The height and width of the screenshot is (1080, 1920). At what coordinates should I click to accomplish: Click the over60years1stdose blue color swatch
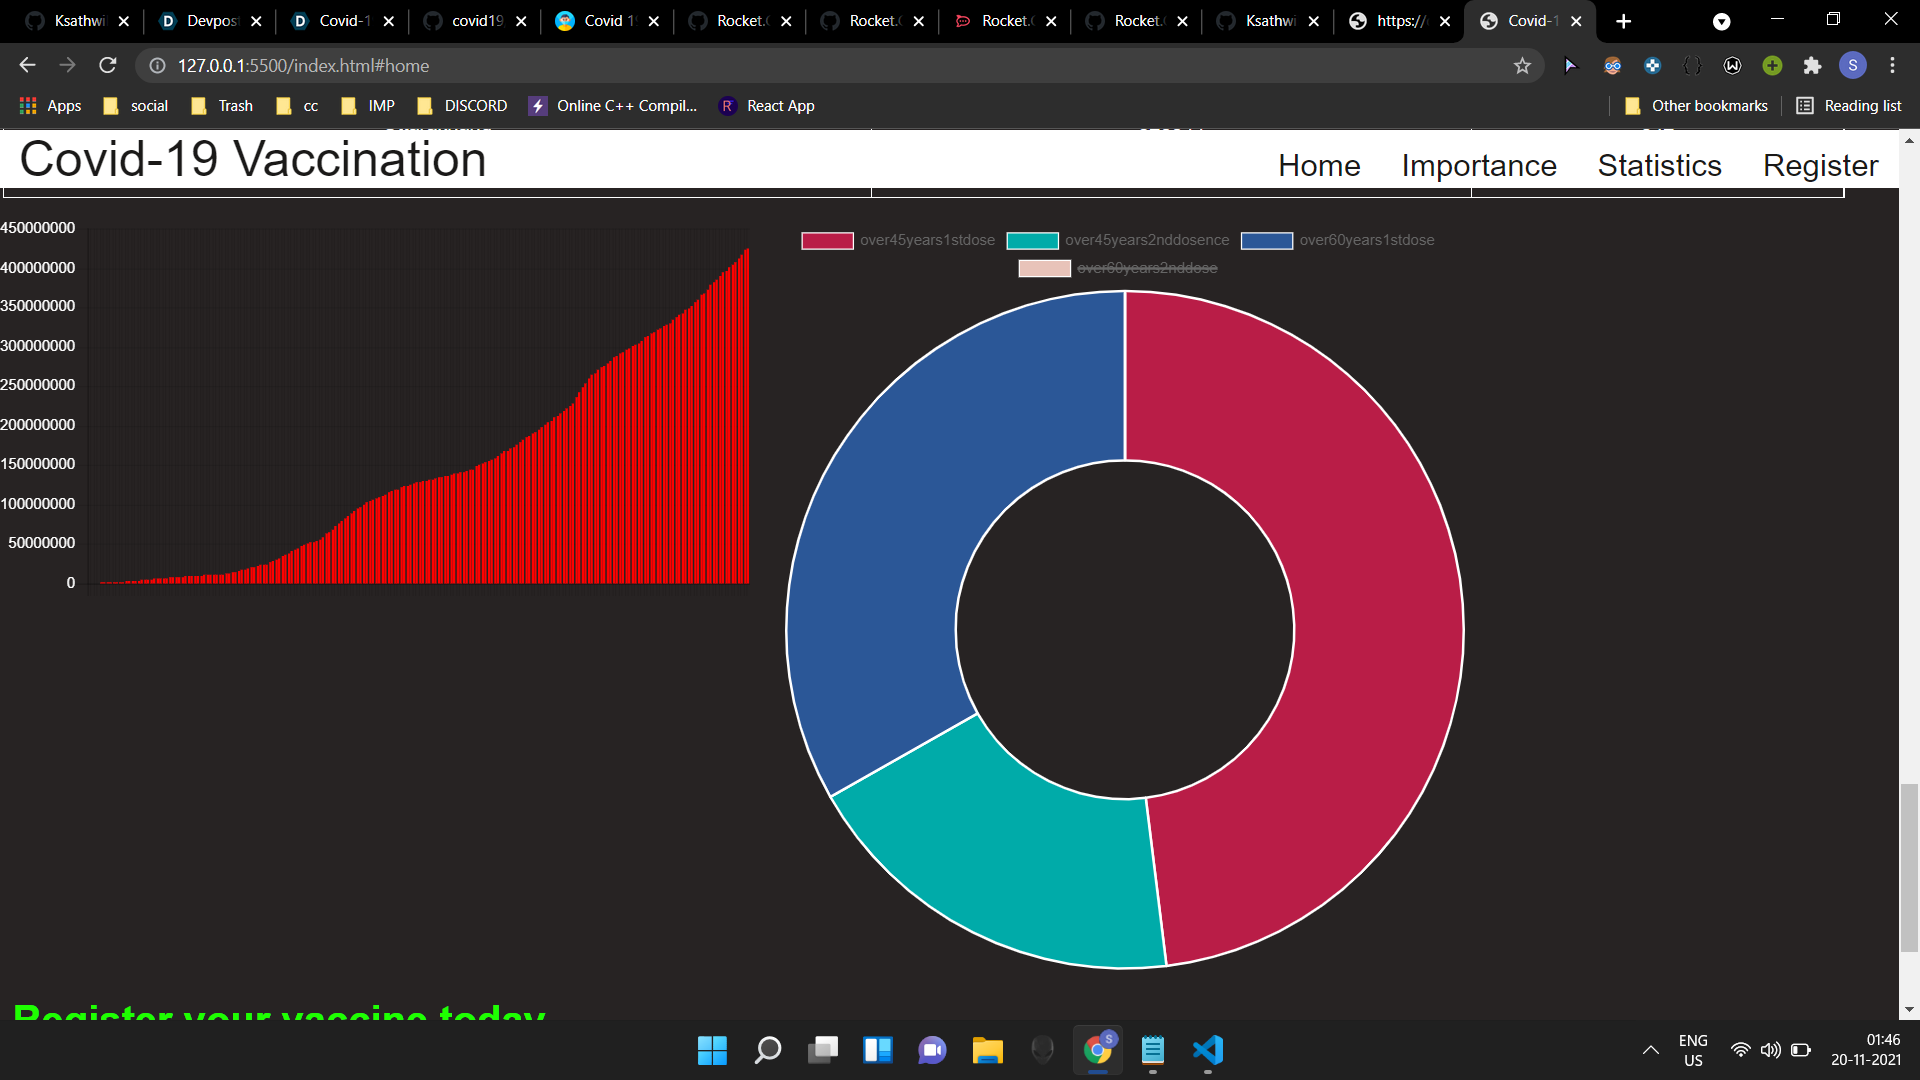(x=1266, y=240)
